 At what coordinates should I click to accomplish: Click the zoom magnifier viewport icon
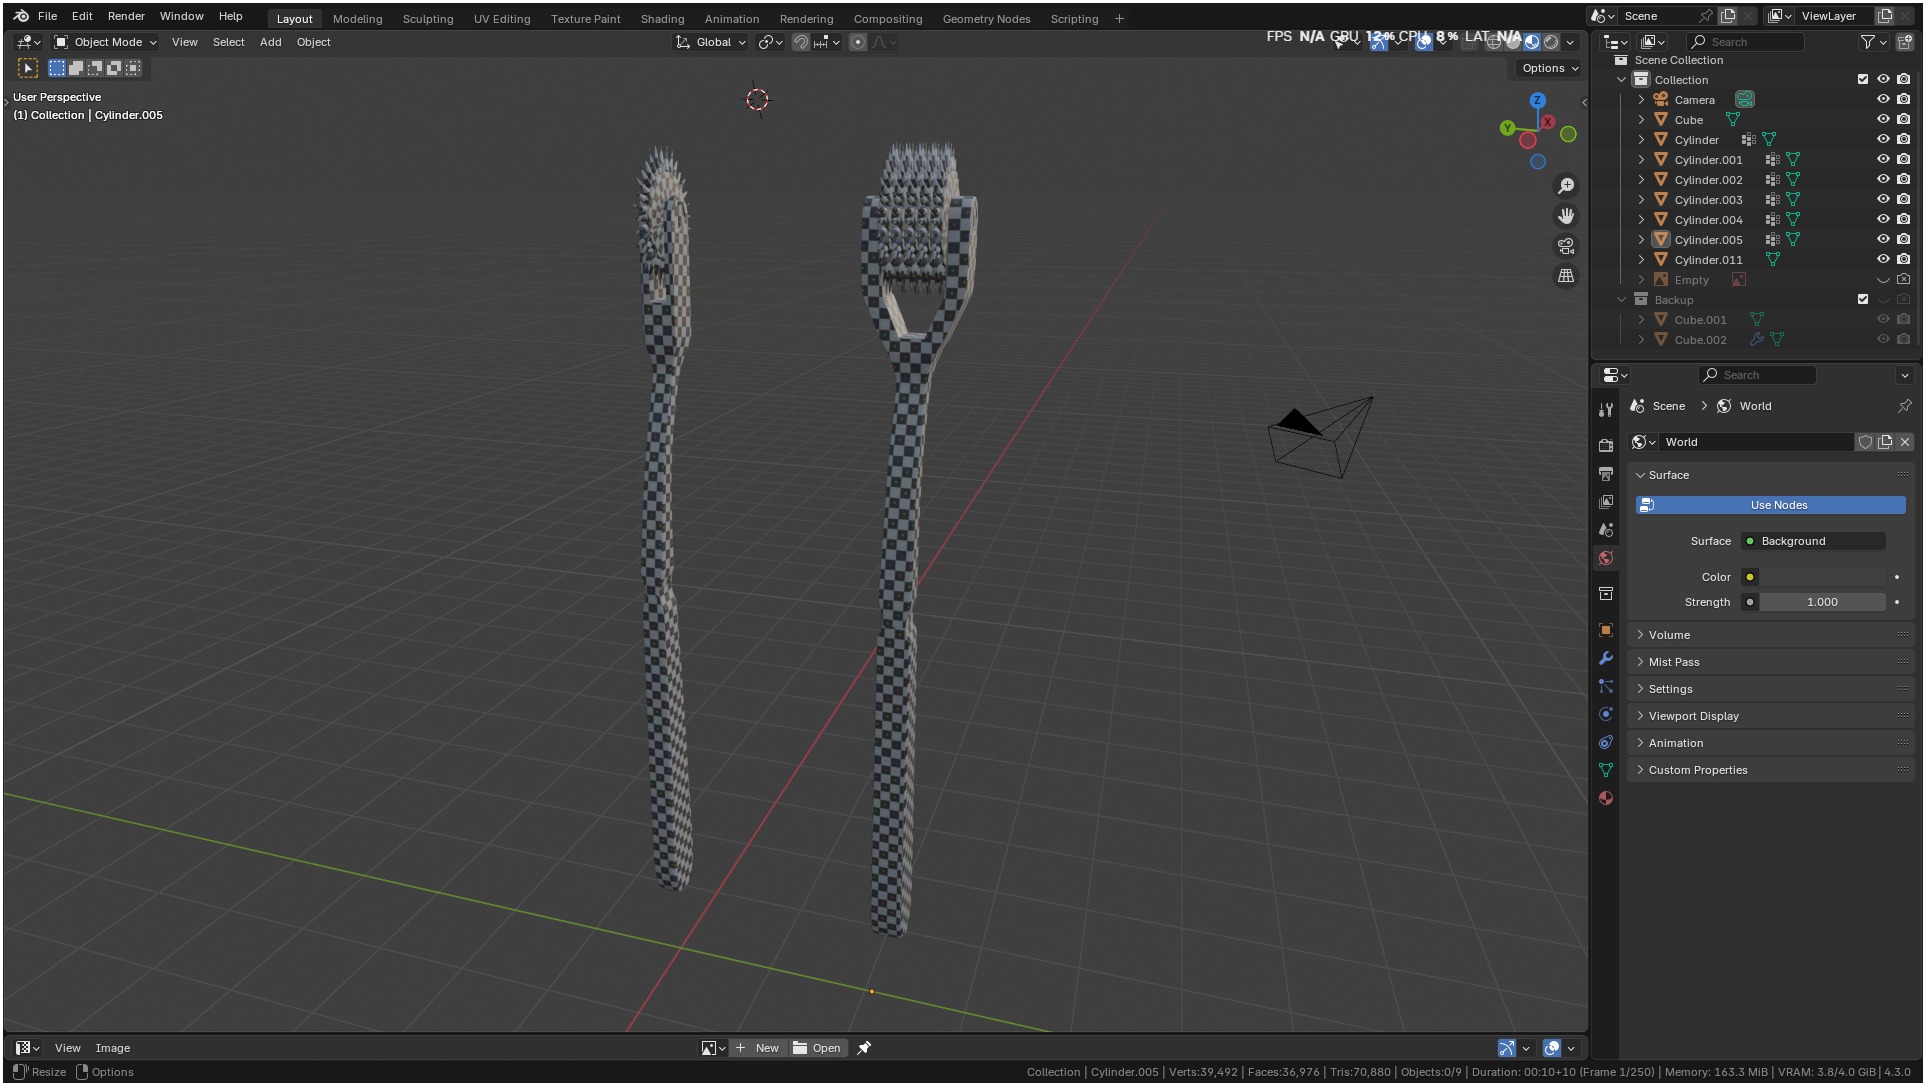[x=1566, y=186]
